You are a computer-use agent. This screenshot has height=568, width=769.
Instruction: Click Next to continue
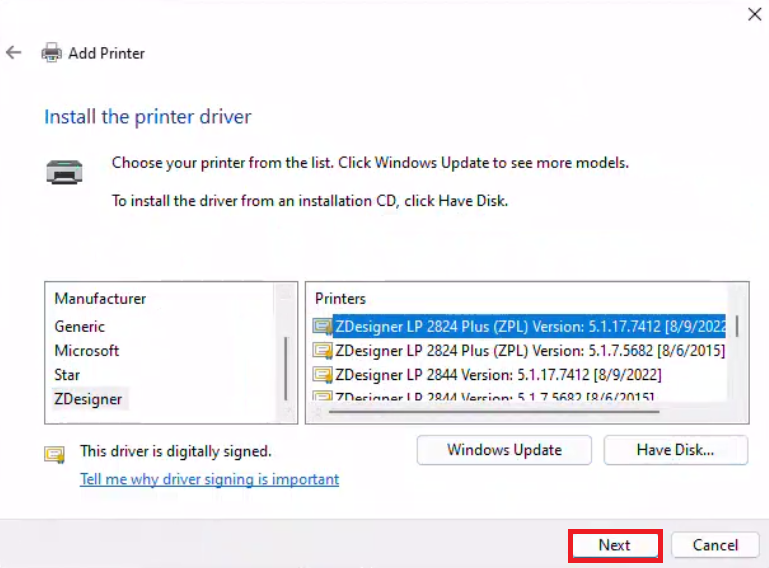click(x=615, y=545)
